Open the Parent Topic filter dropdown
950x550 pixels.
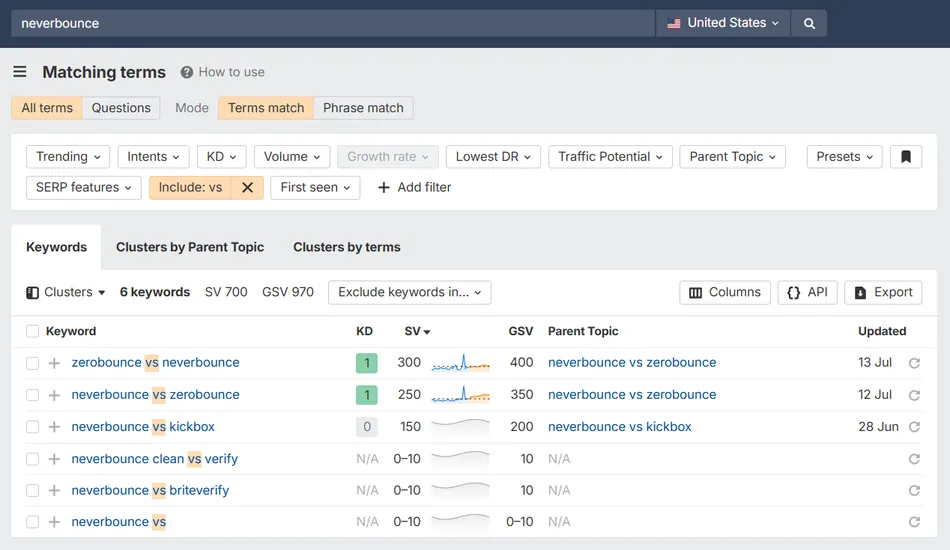tap(732, 157)
